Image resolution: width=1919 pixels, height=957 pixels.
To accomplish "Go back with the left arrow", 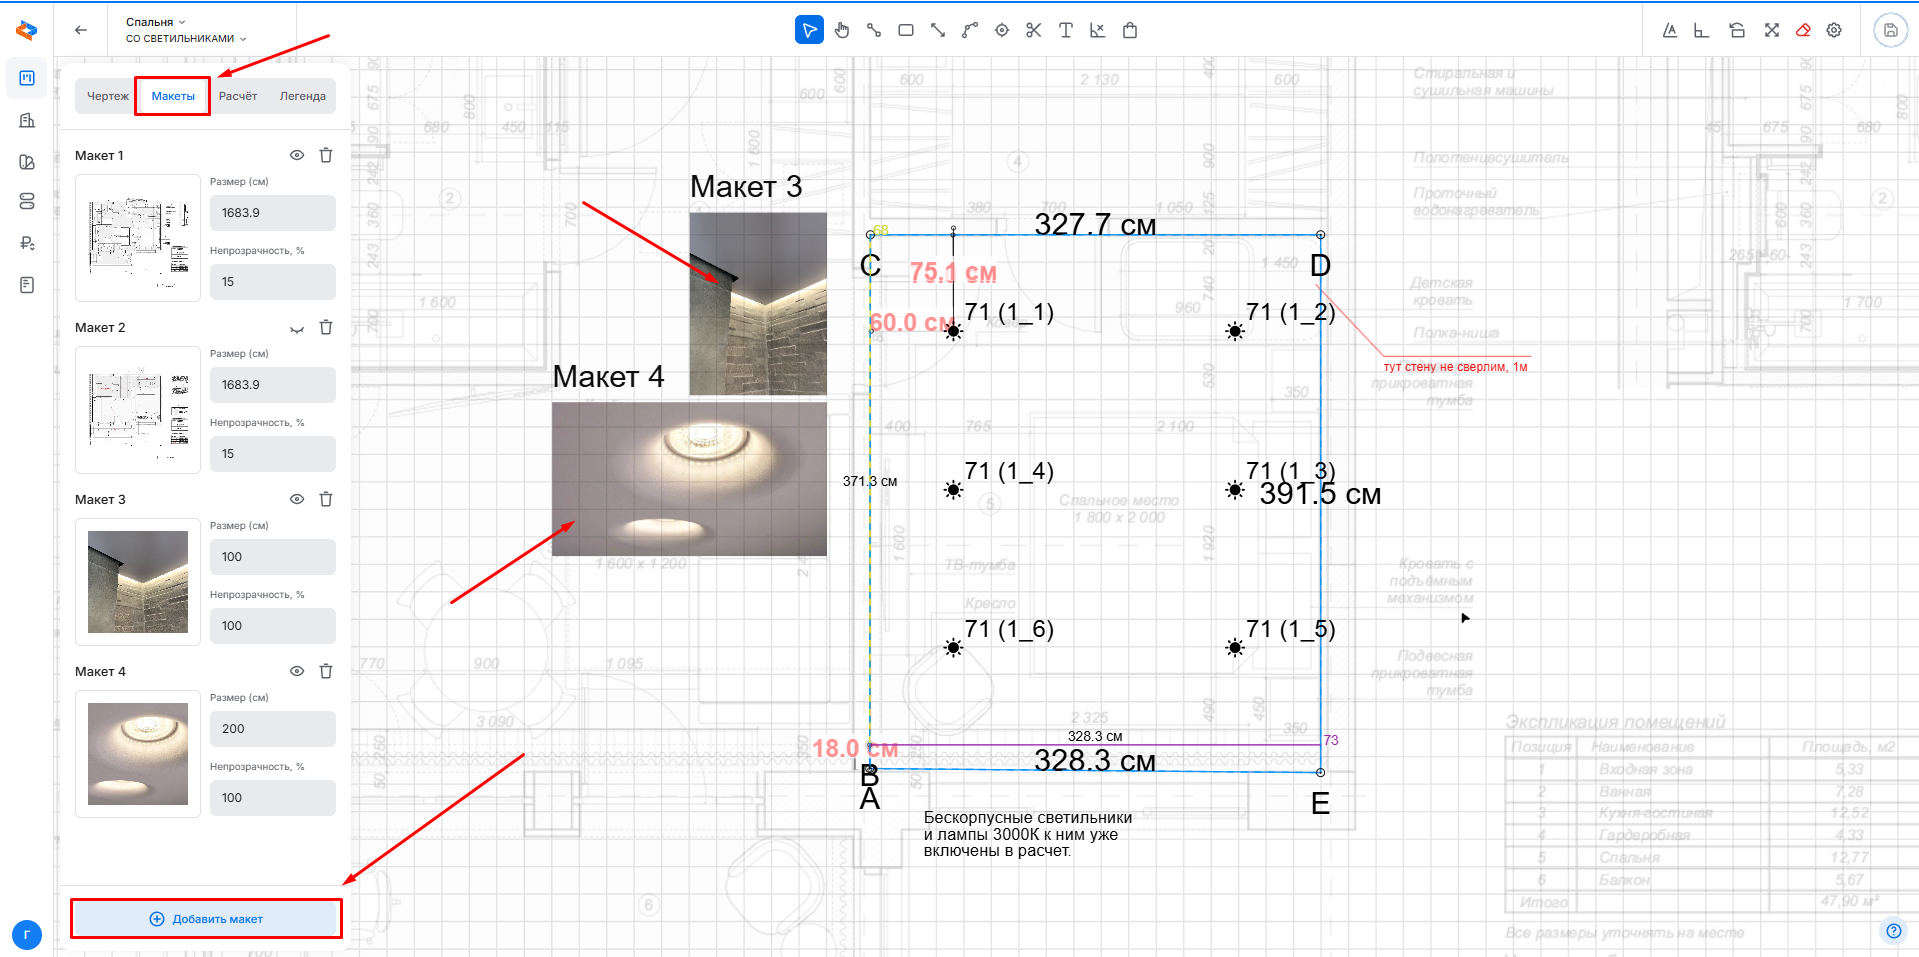I will [81, 30].
